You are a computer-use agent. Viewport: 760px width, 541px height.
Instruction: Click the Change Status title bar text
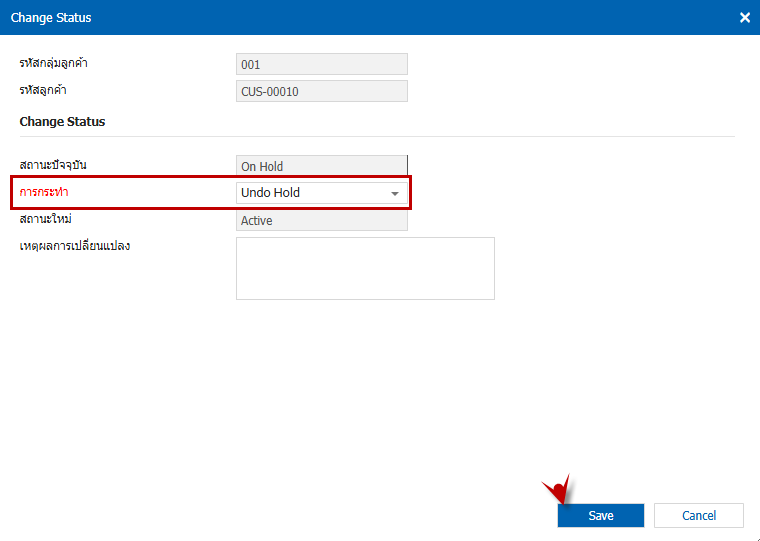51,18
